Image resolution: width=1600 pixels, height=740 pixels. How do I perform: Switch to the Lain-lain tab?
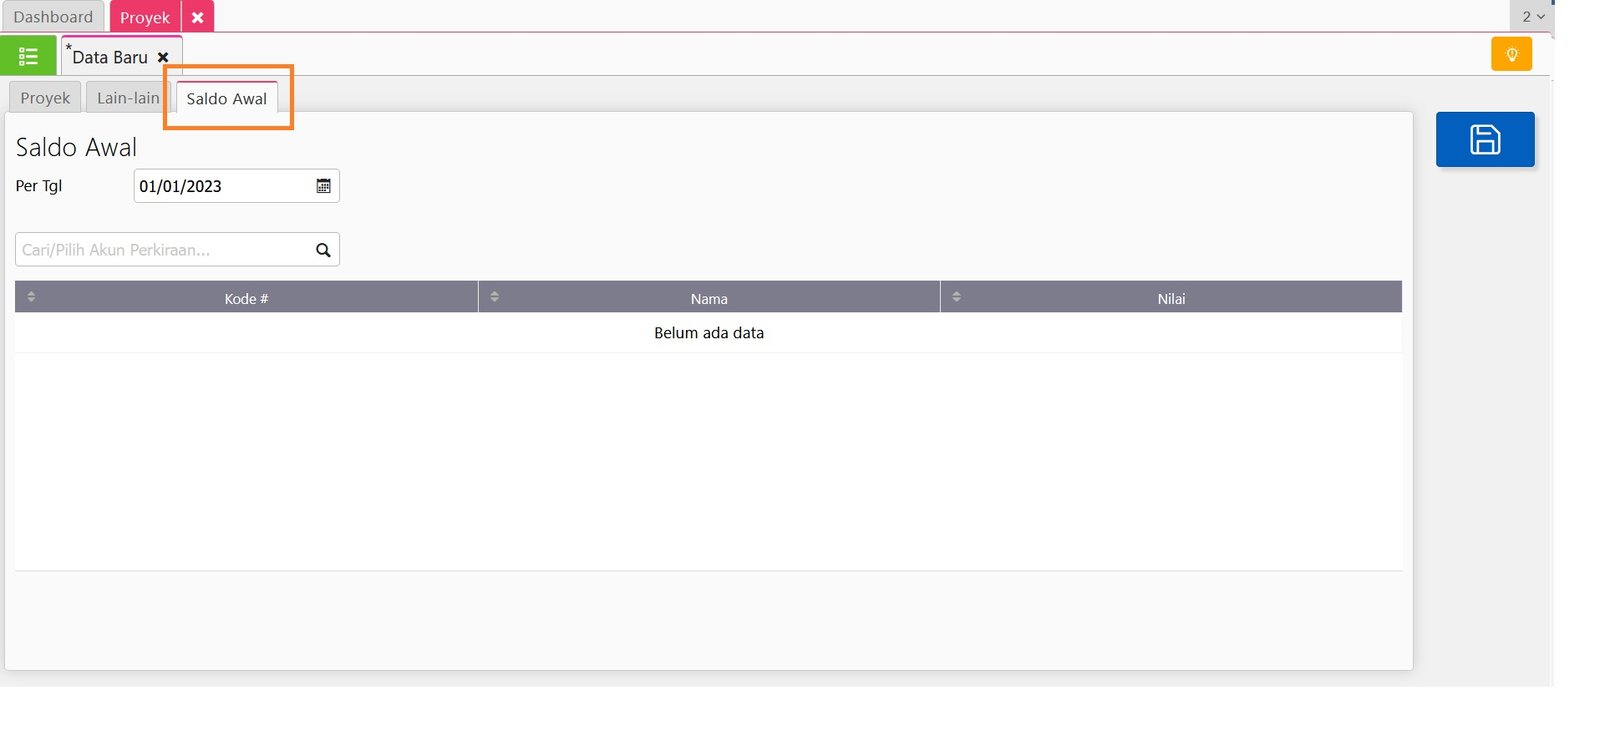[127, 98]
